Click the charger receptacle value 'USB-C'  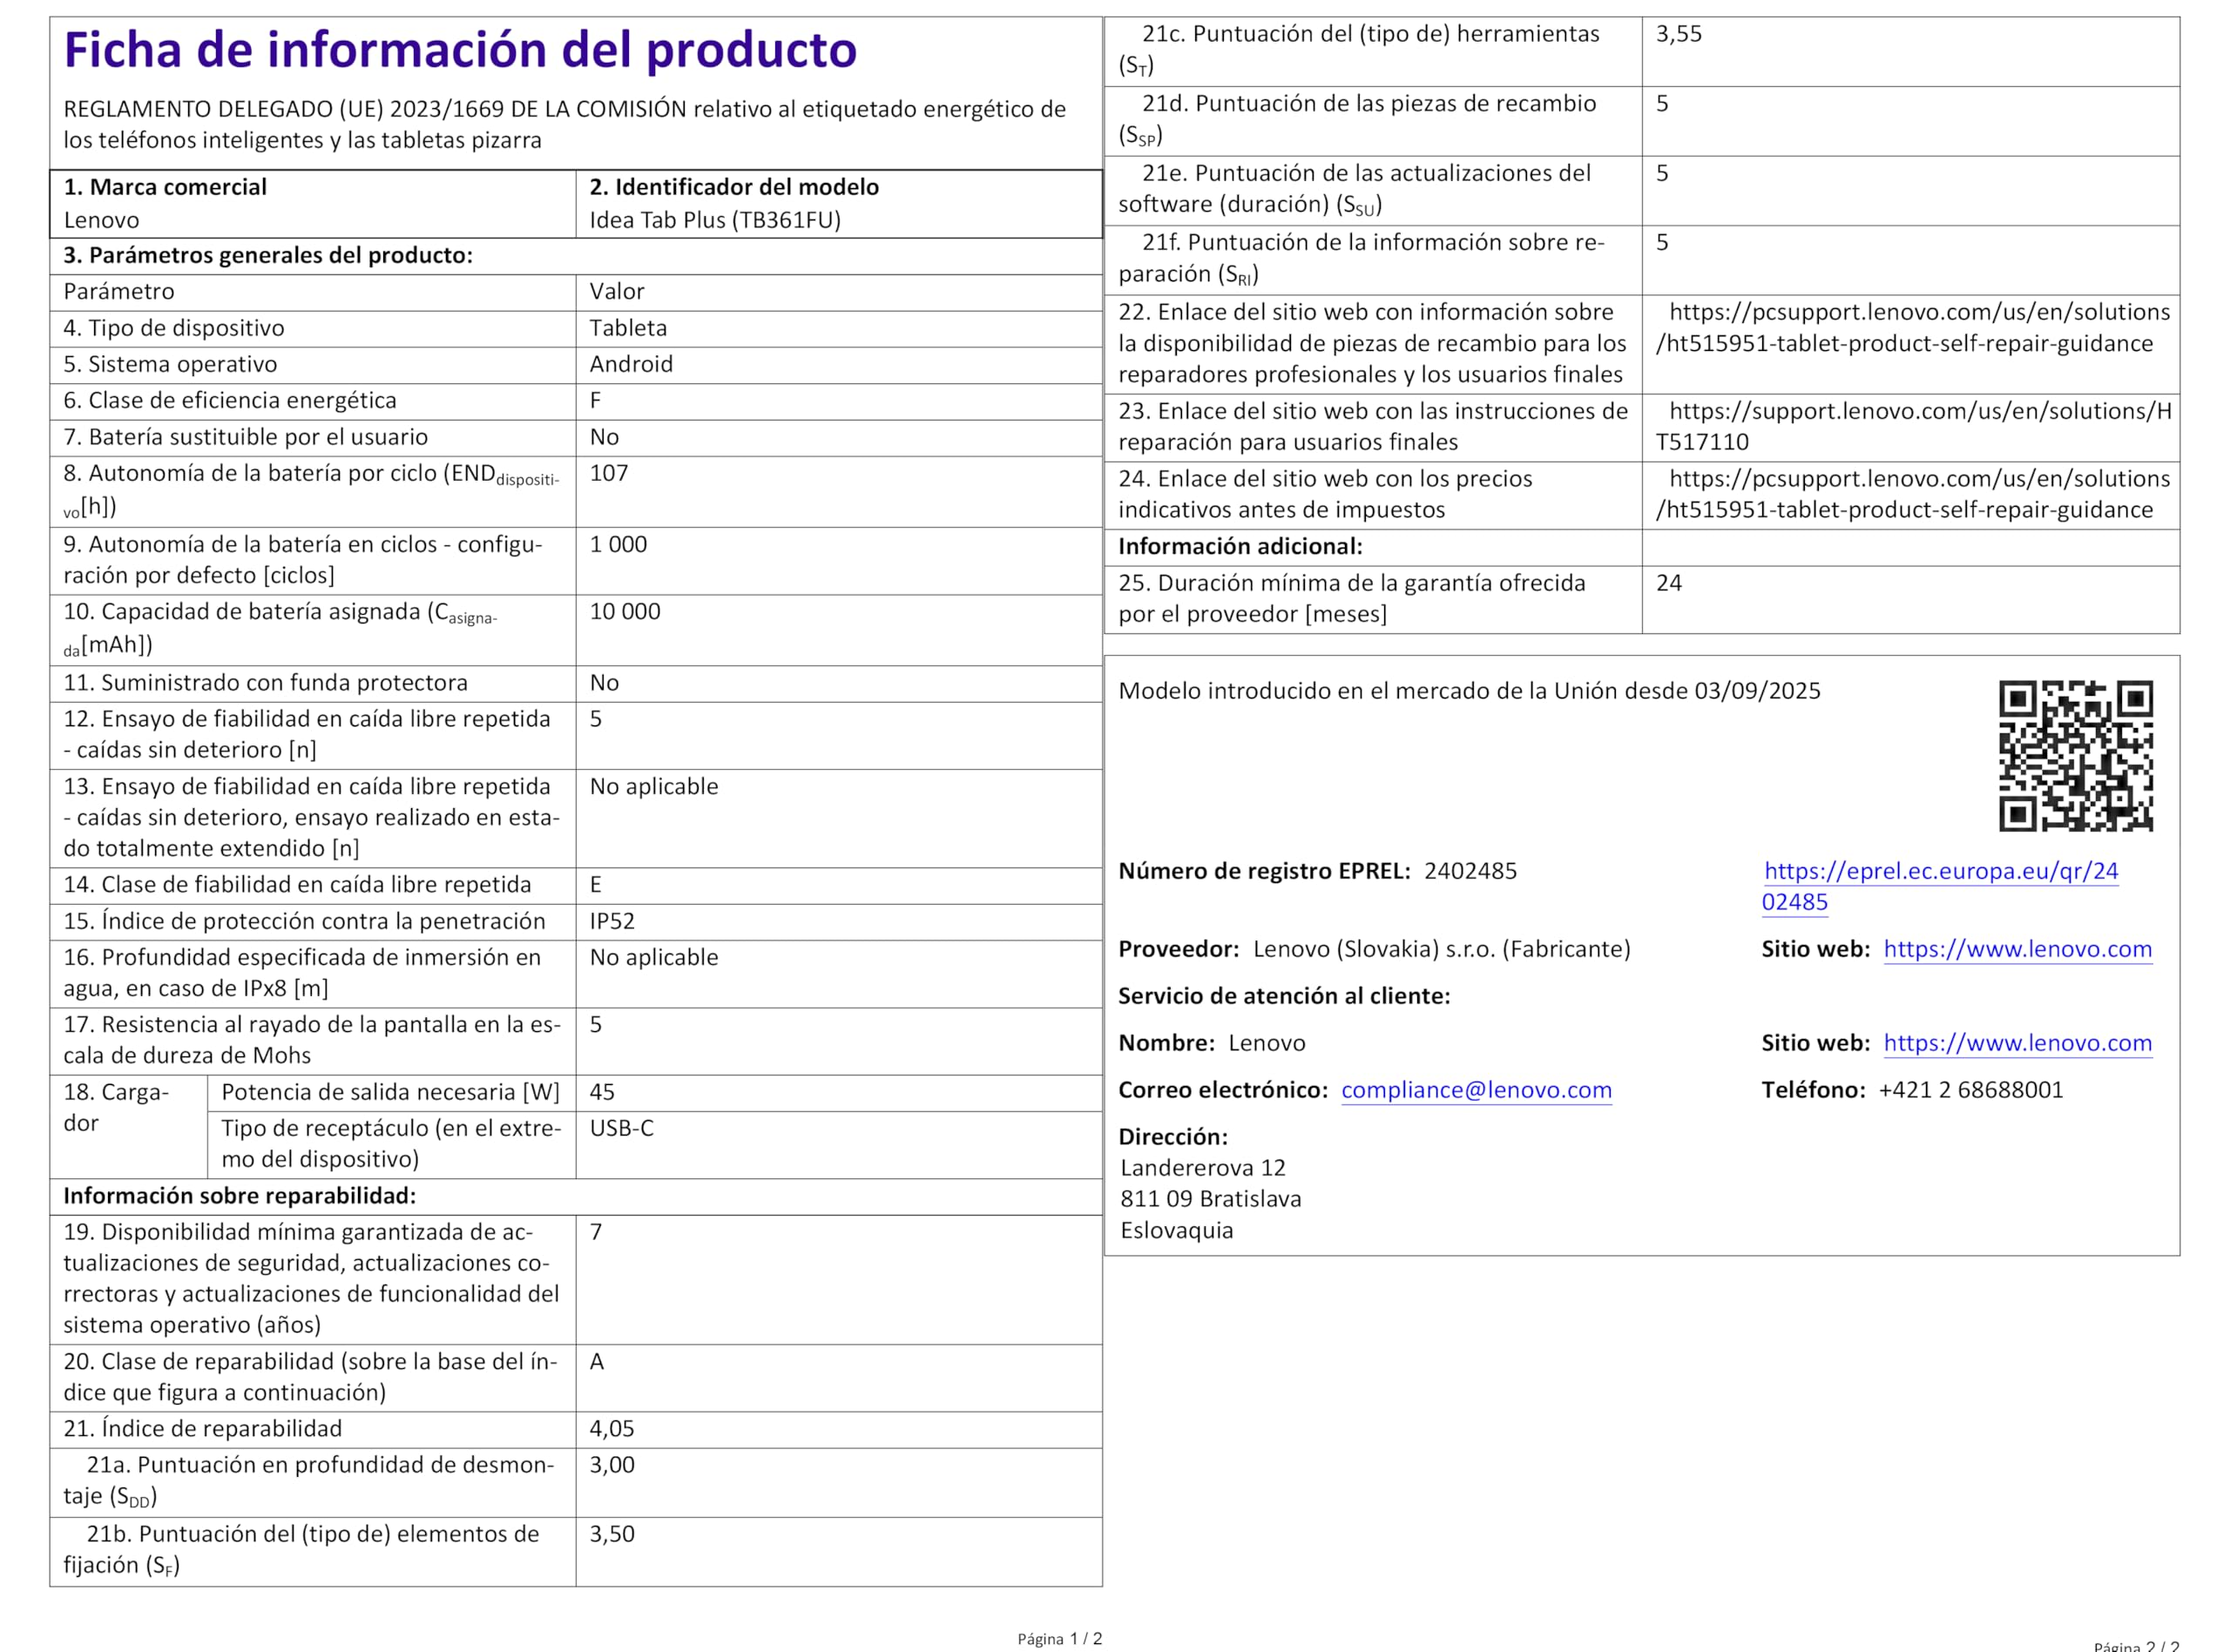tap(621, 1128)
